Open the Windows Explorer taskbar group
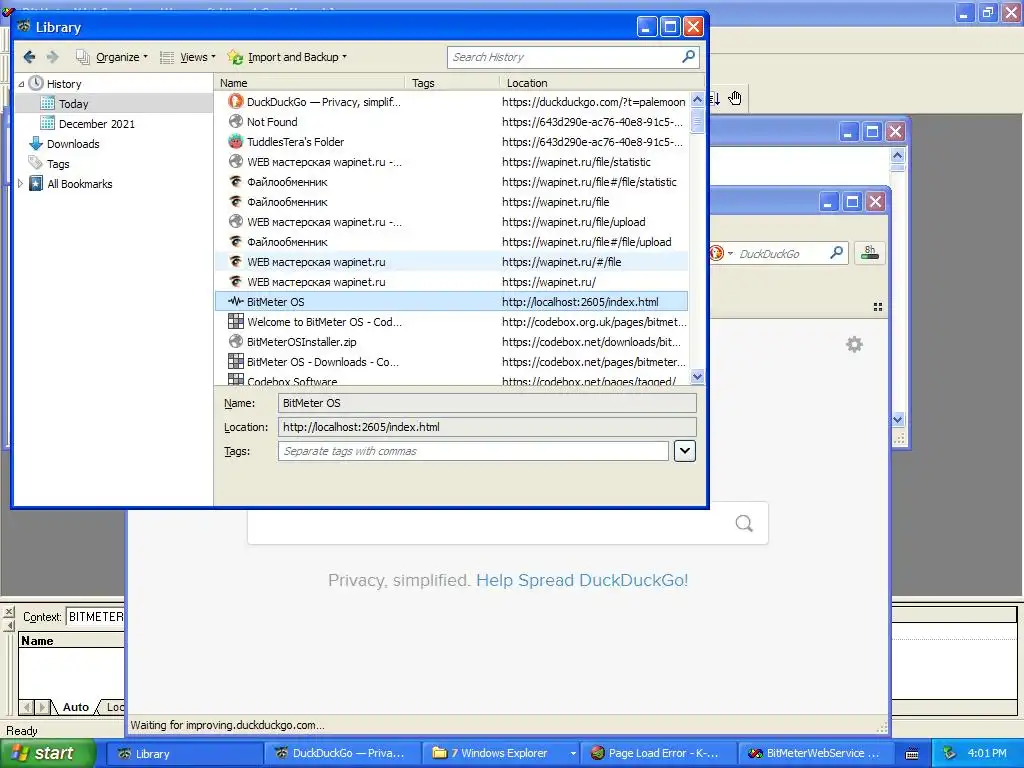Viewport: 1024px width, 768px height. point(502,754)
